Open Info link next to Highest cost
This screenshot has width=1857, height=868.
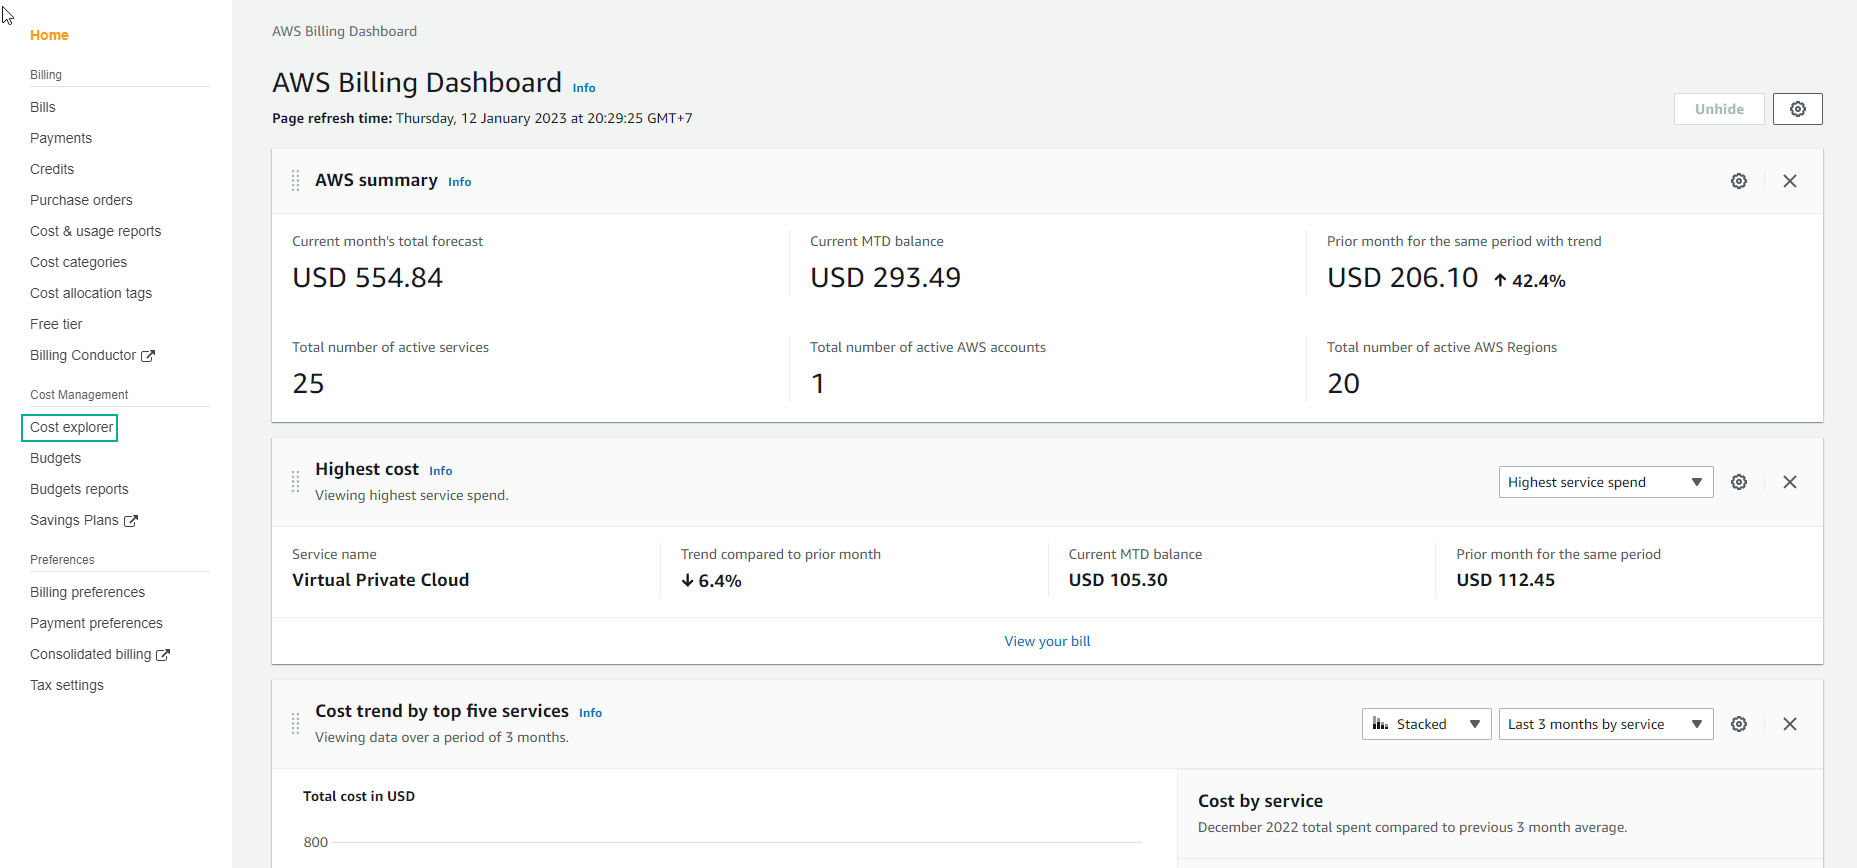click(440, 471)
